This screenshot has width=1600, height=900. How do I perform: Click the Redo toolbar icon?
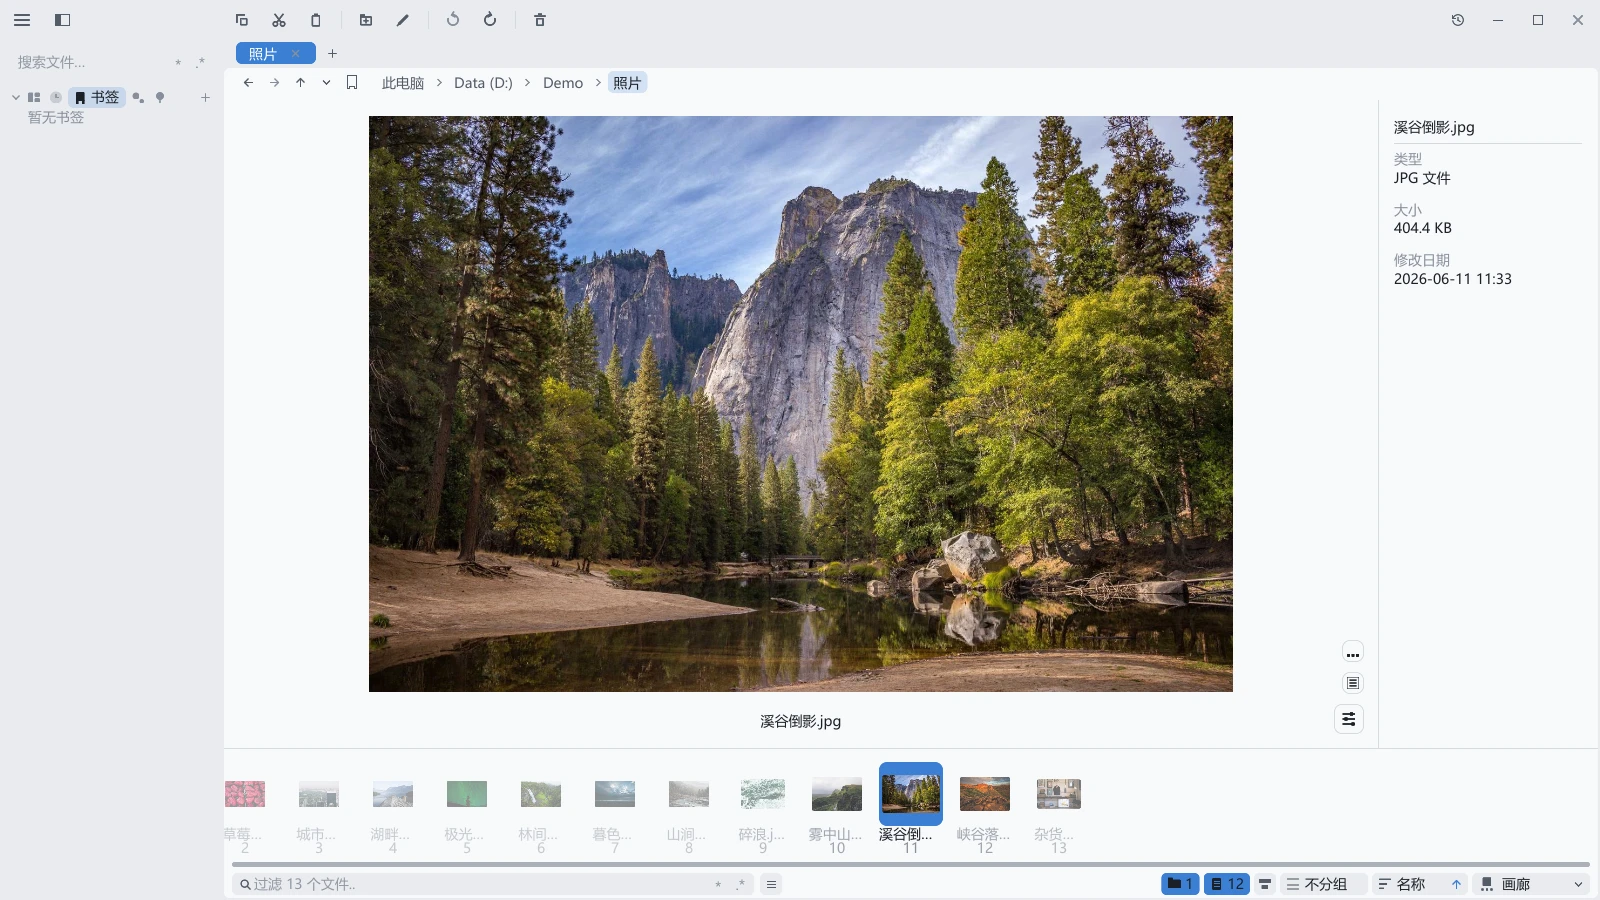(x=490, y=20)
